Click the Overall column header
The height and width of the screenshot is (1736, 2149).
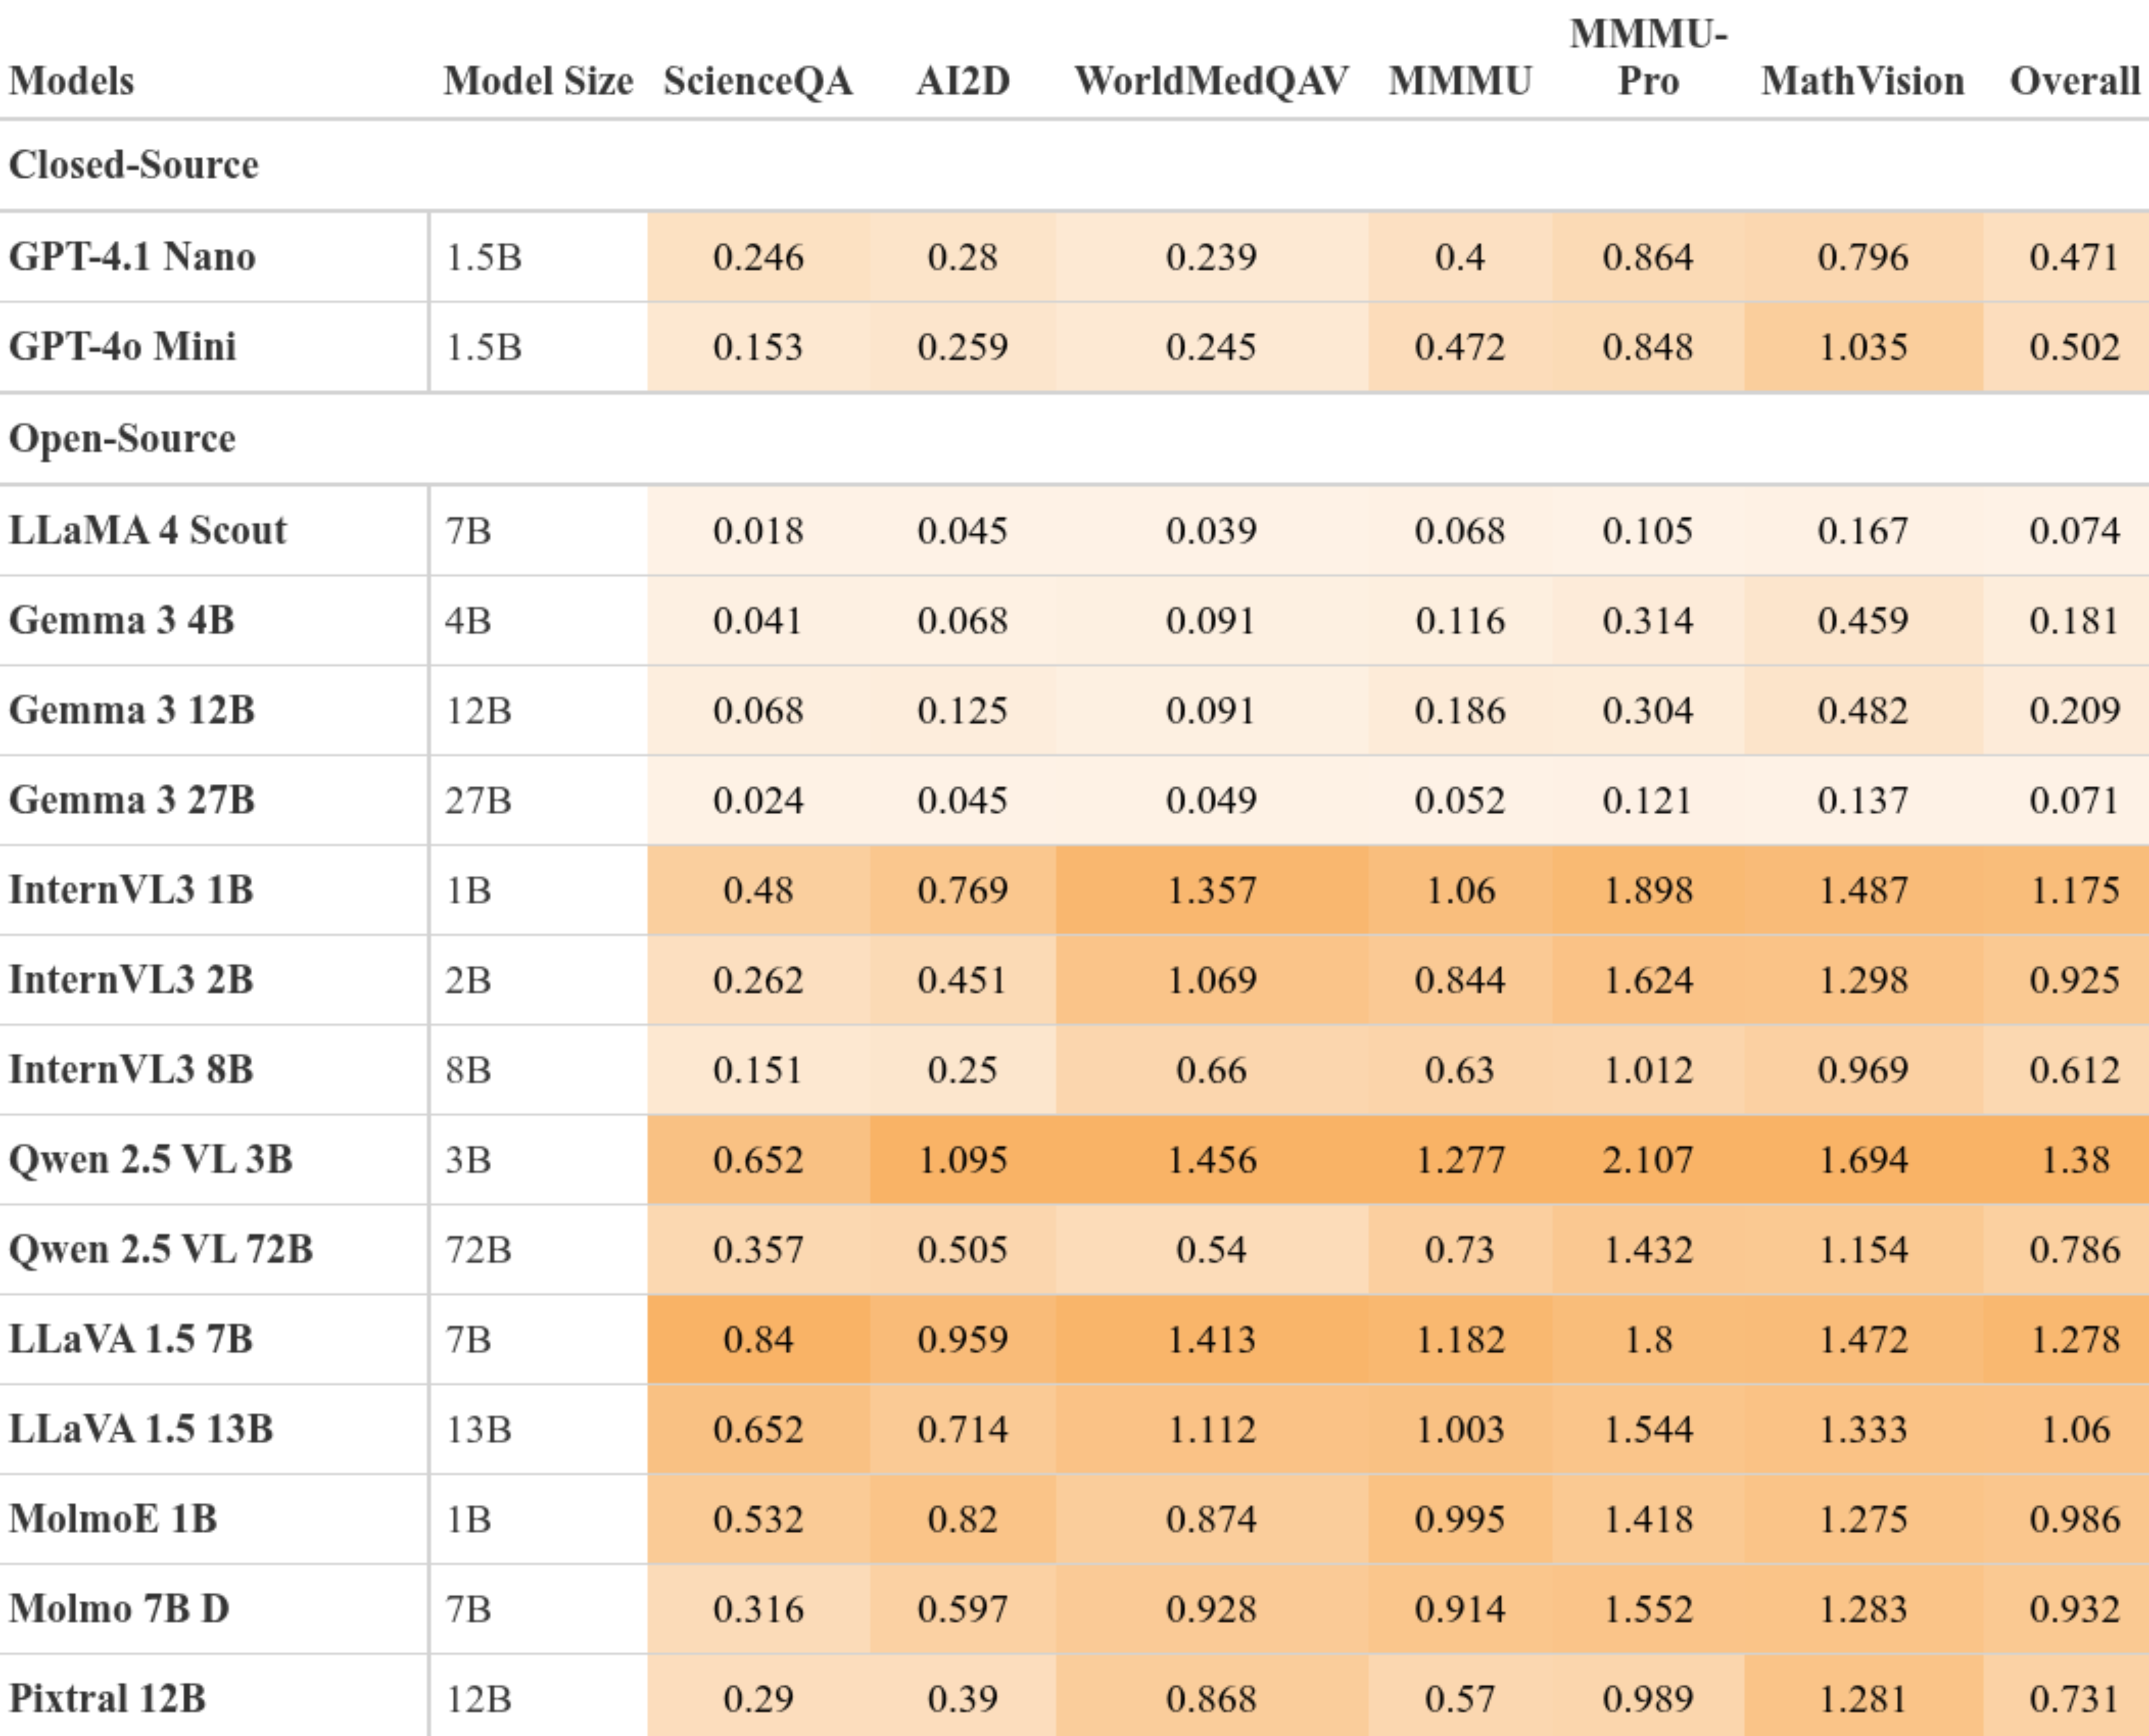coord(2075,81)
